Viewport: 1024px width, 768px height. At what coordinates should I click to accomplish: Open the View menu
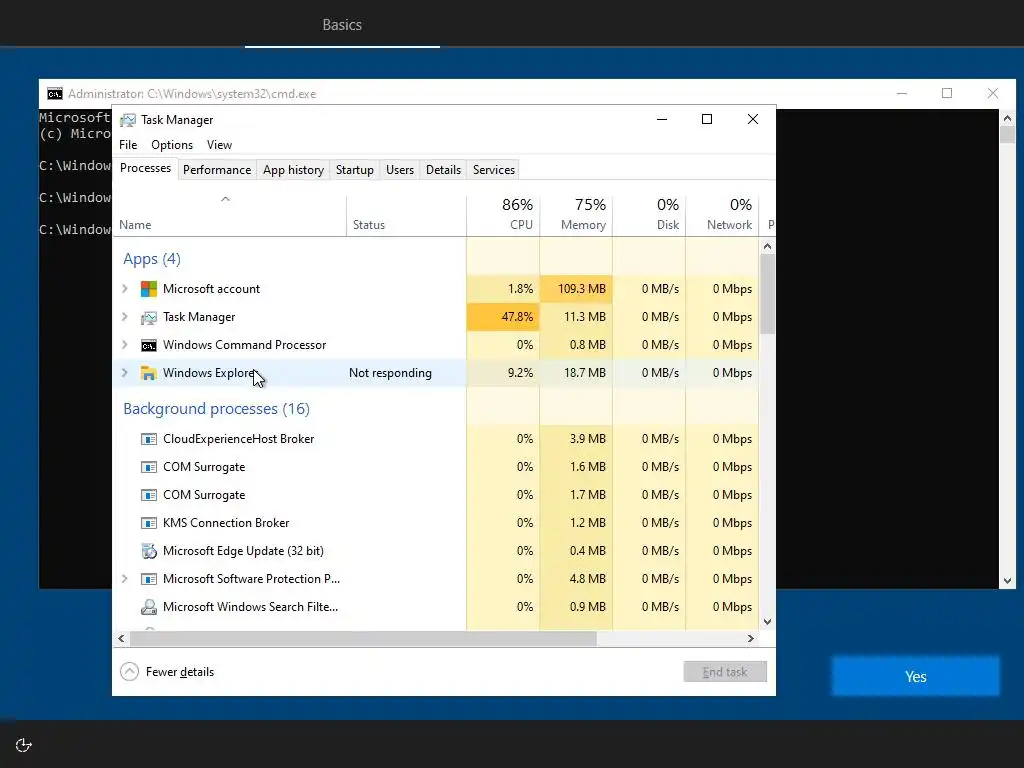click(219, 145)
